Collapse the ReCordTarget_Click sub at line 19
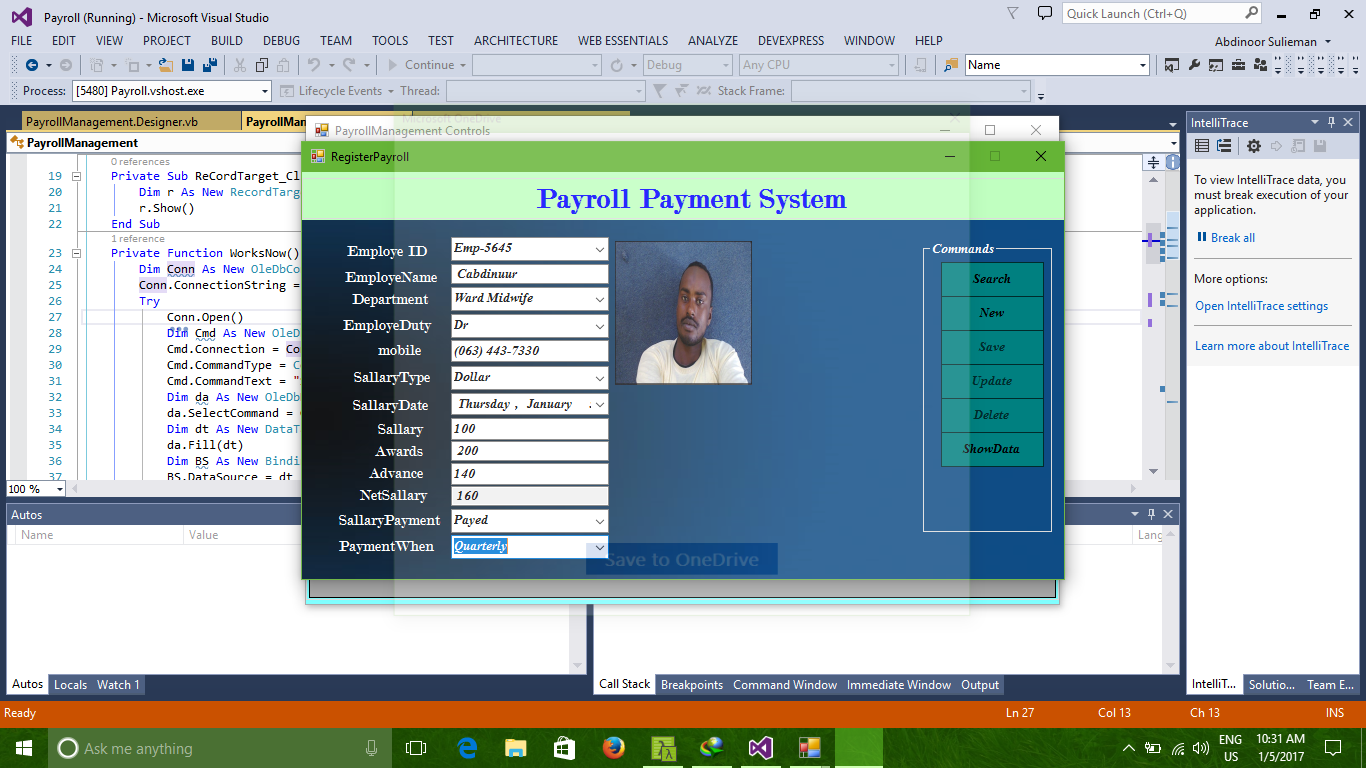This screenshot has height=768, width=1366. 77,176
